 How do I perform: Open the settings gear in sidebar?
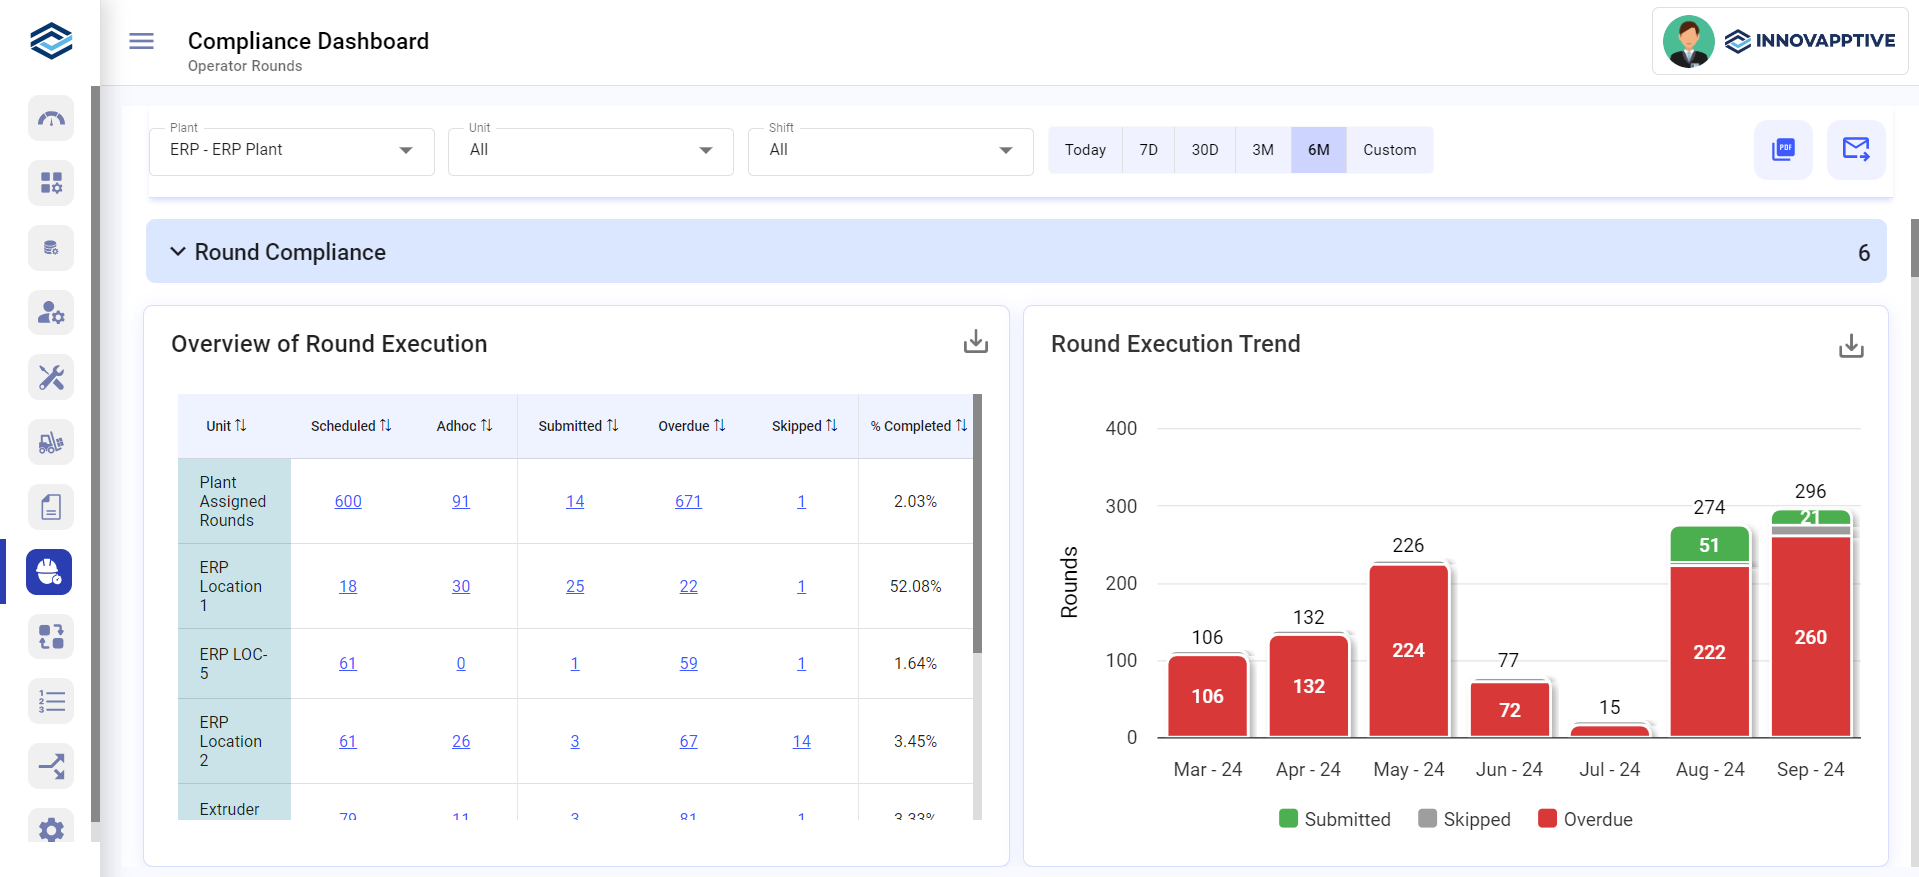(x=51, y=829)
